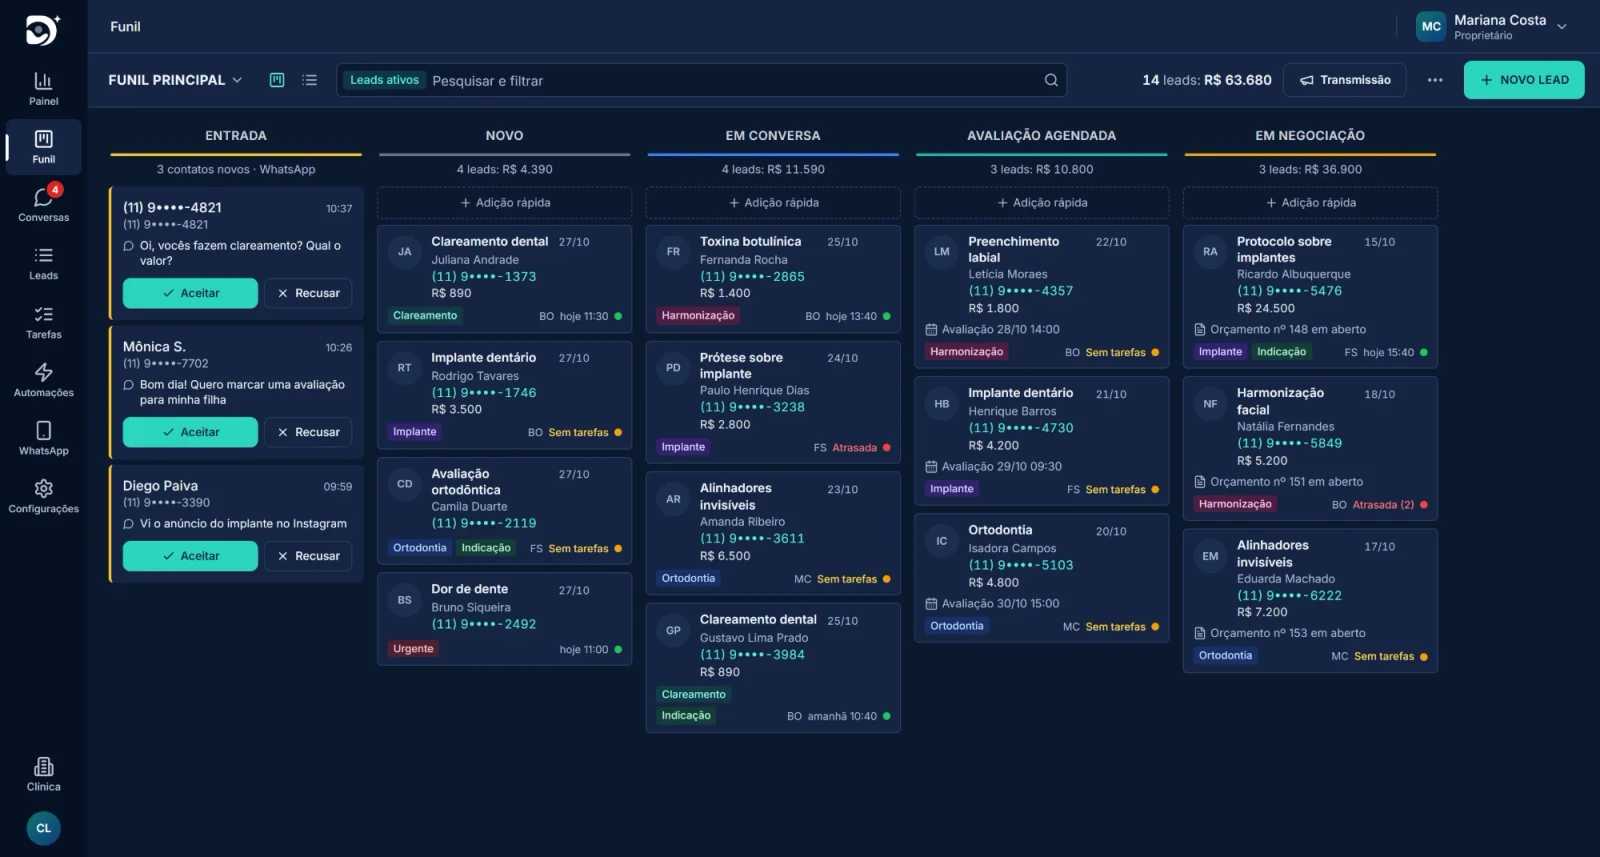Click the Atrasada status on Prótese sobre implante
The image size is (1600, 857).
click(855, 448)
